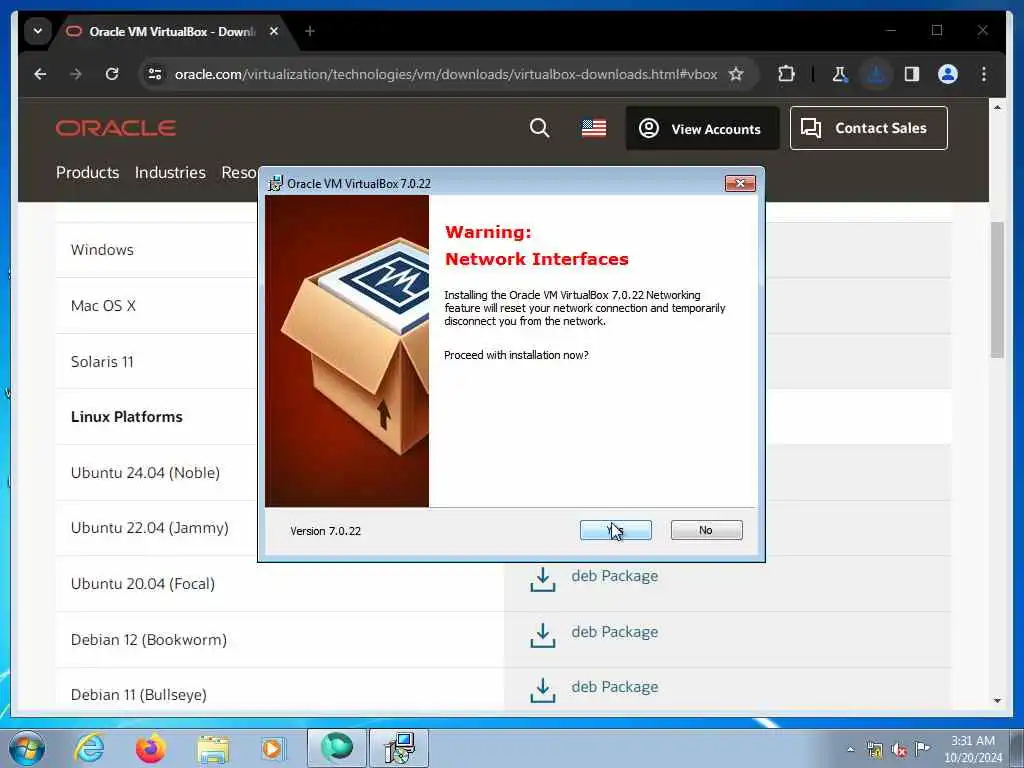
Task: Download deb Package for Ubuntu 20.04
Action: tap(615, 576)
